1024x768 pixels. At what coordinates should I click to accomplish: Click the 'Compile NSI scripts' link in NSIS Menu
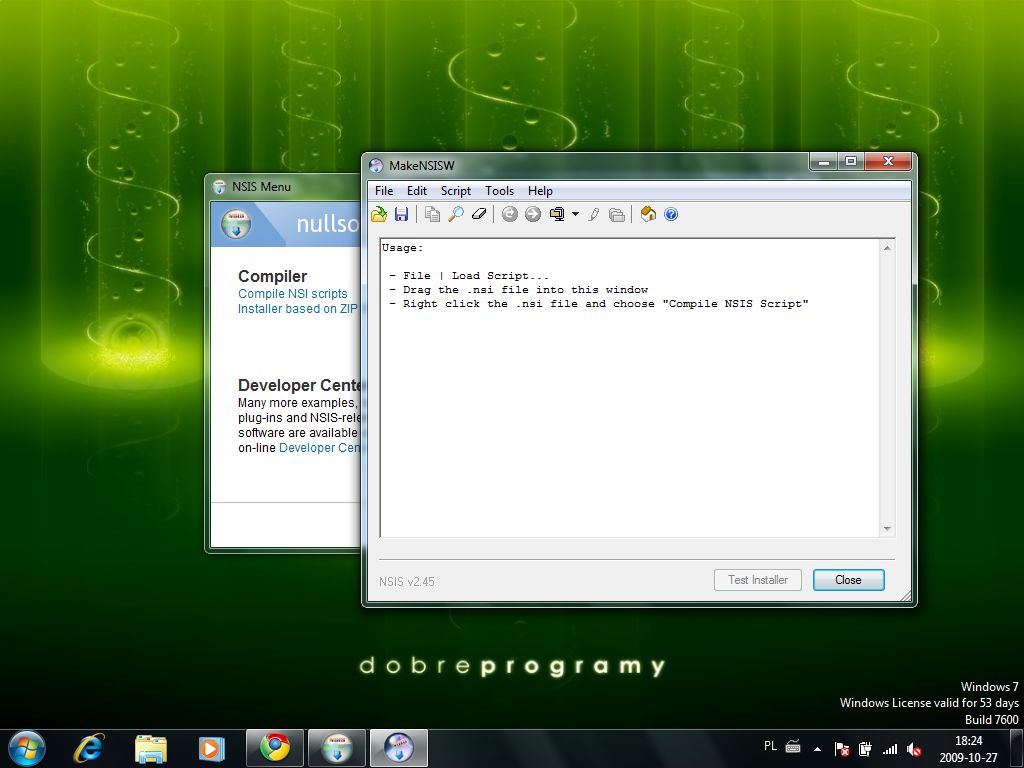293,294
